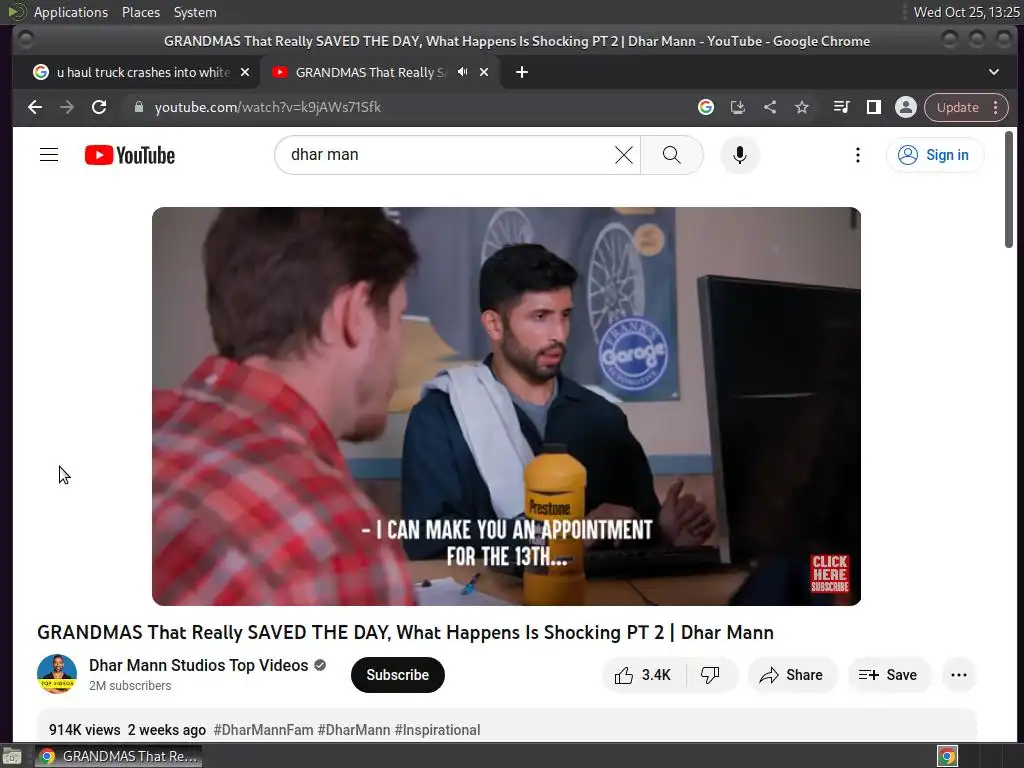Click the site lock icon in address bar

(138, 107)
